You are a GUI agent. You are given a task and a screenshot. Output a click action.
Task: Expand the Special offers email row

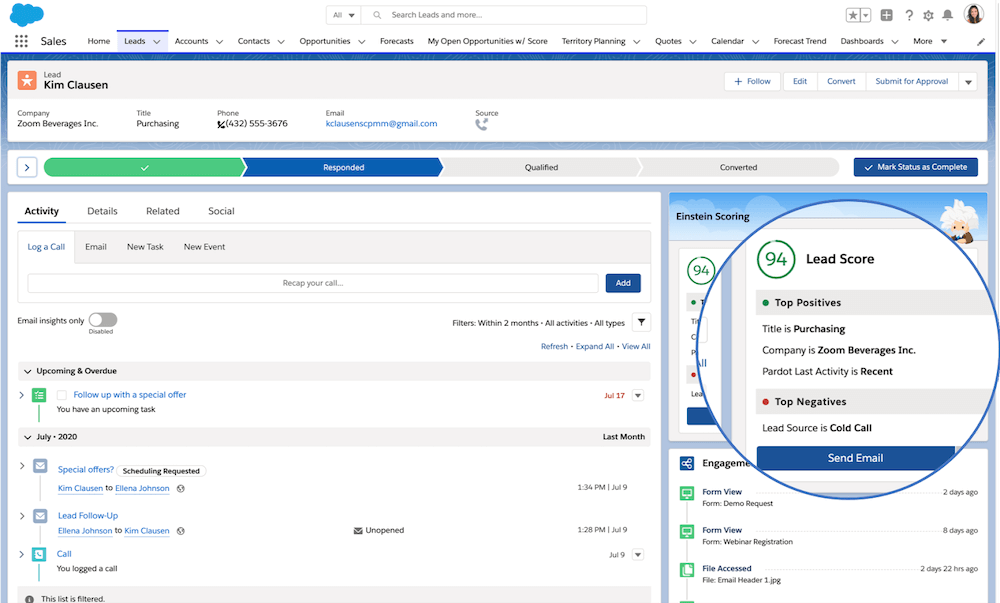pyautogui.click(x=22, y=466)
